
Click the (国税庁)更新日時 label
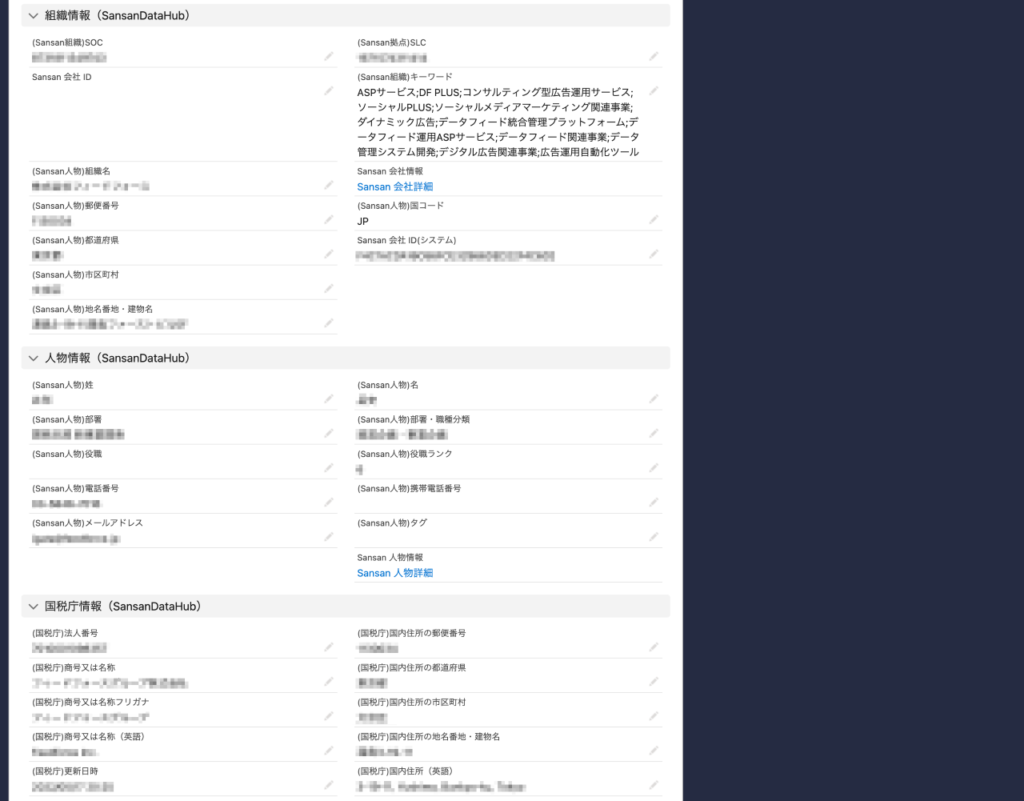point(65,772)
